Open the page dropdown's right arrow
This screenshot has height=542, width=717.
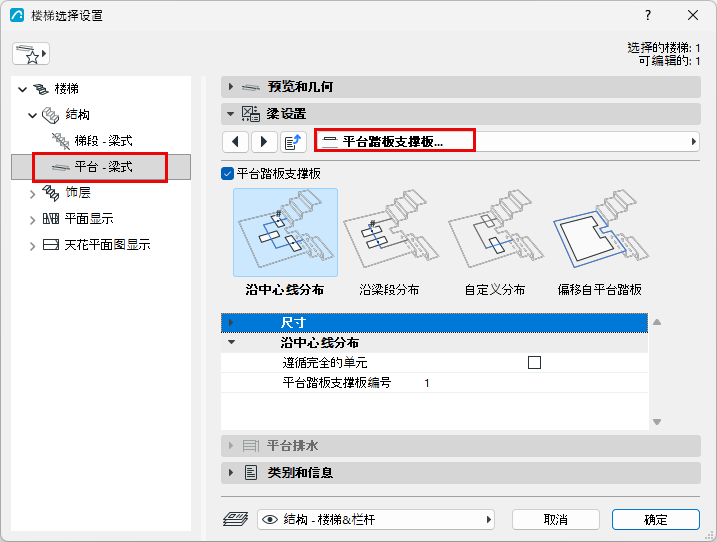(x=694, y=142)
